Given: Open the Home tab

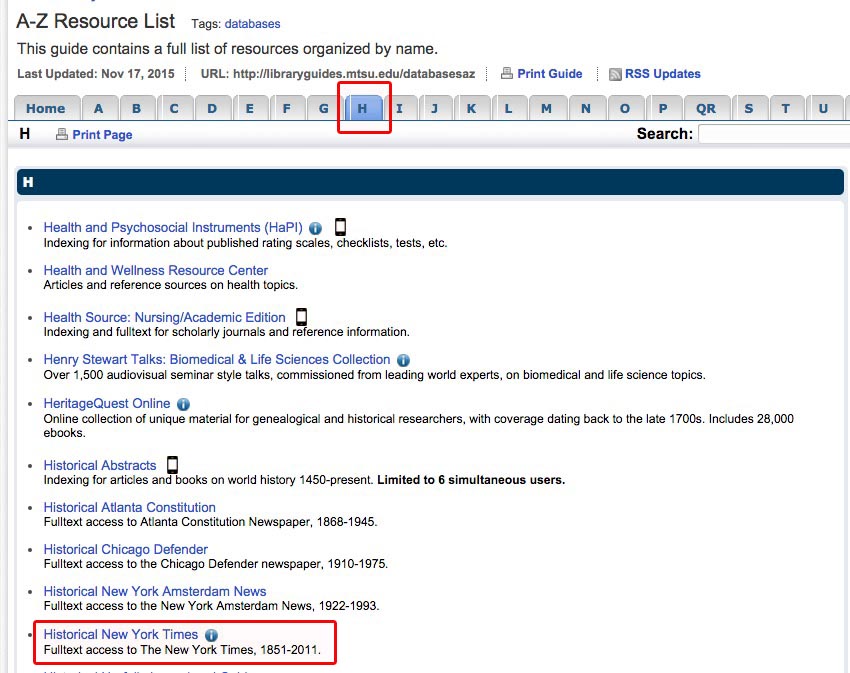Looking at the screenshot, I should (47, 108).
